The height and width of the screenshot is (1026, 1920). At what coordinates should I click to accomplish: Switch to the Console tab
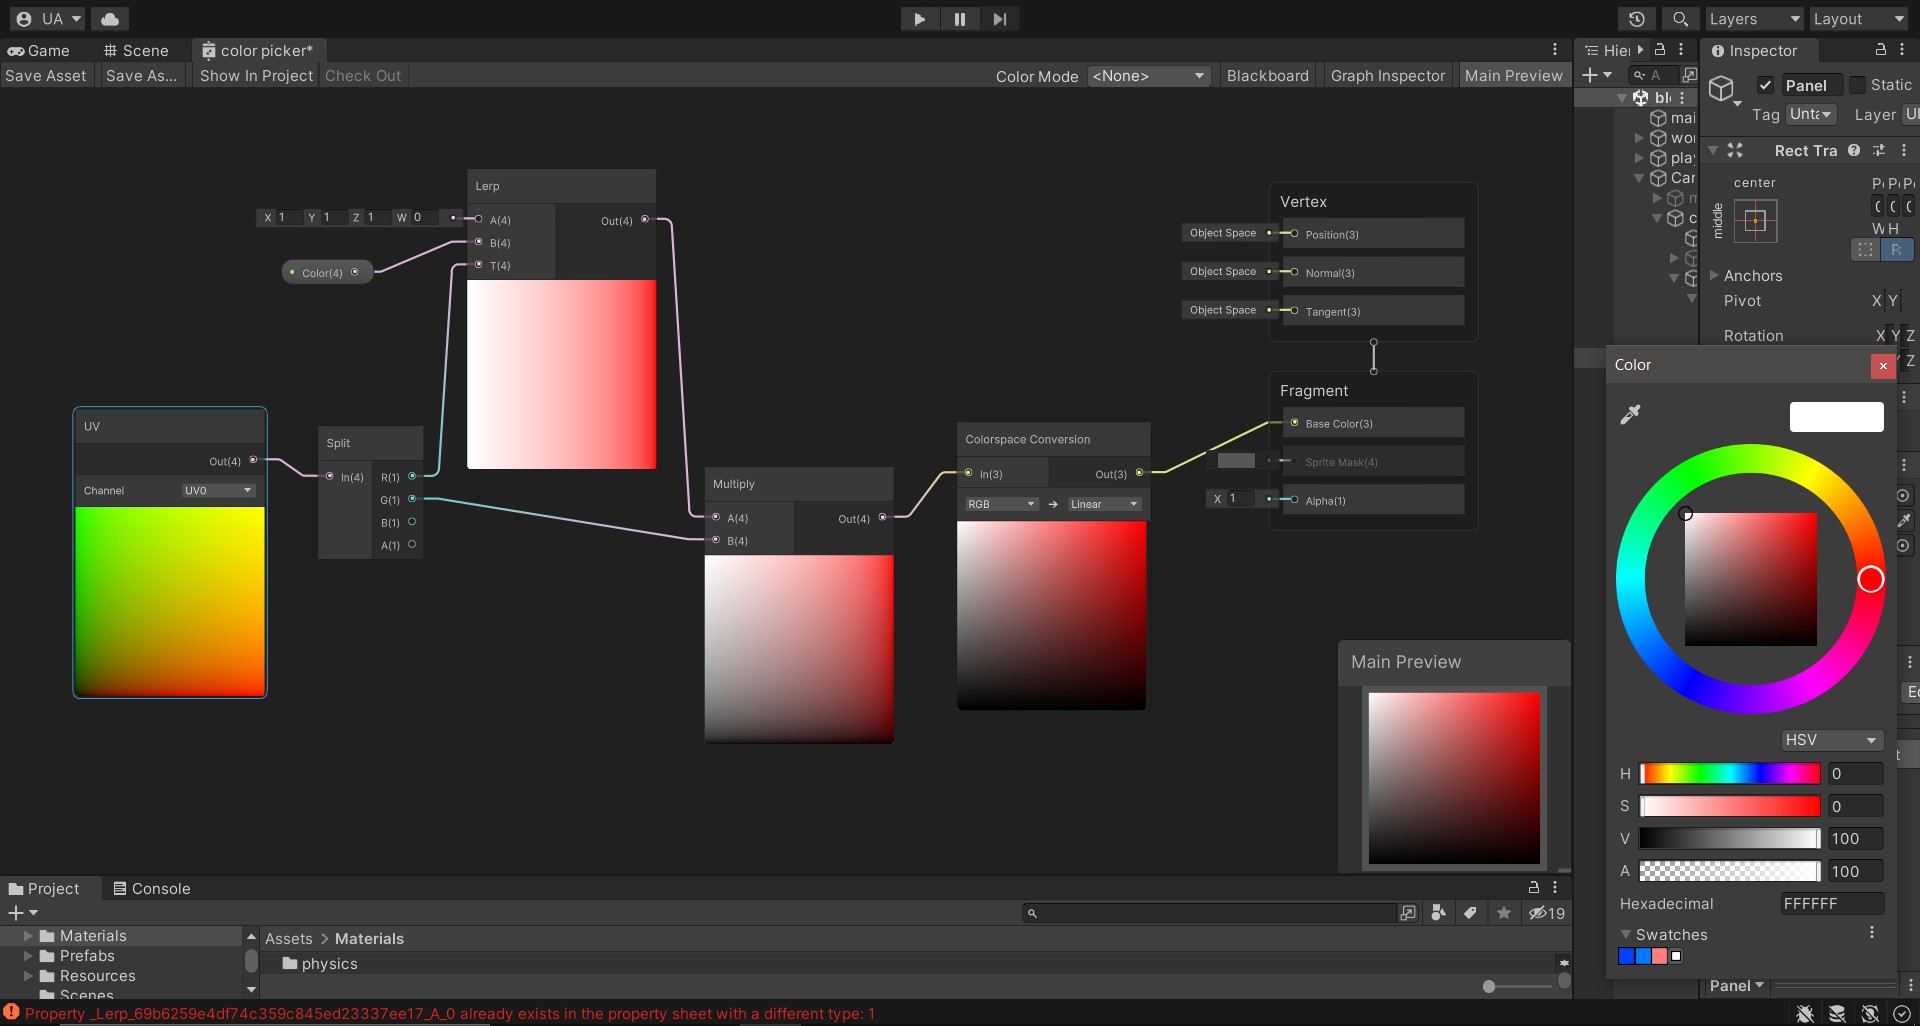152,888
